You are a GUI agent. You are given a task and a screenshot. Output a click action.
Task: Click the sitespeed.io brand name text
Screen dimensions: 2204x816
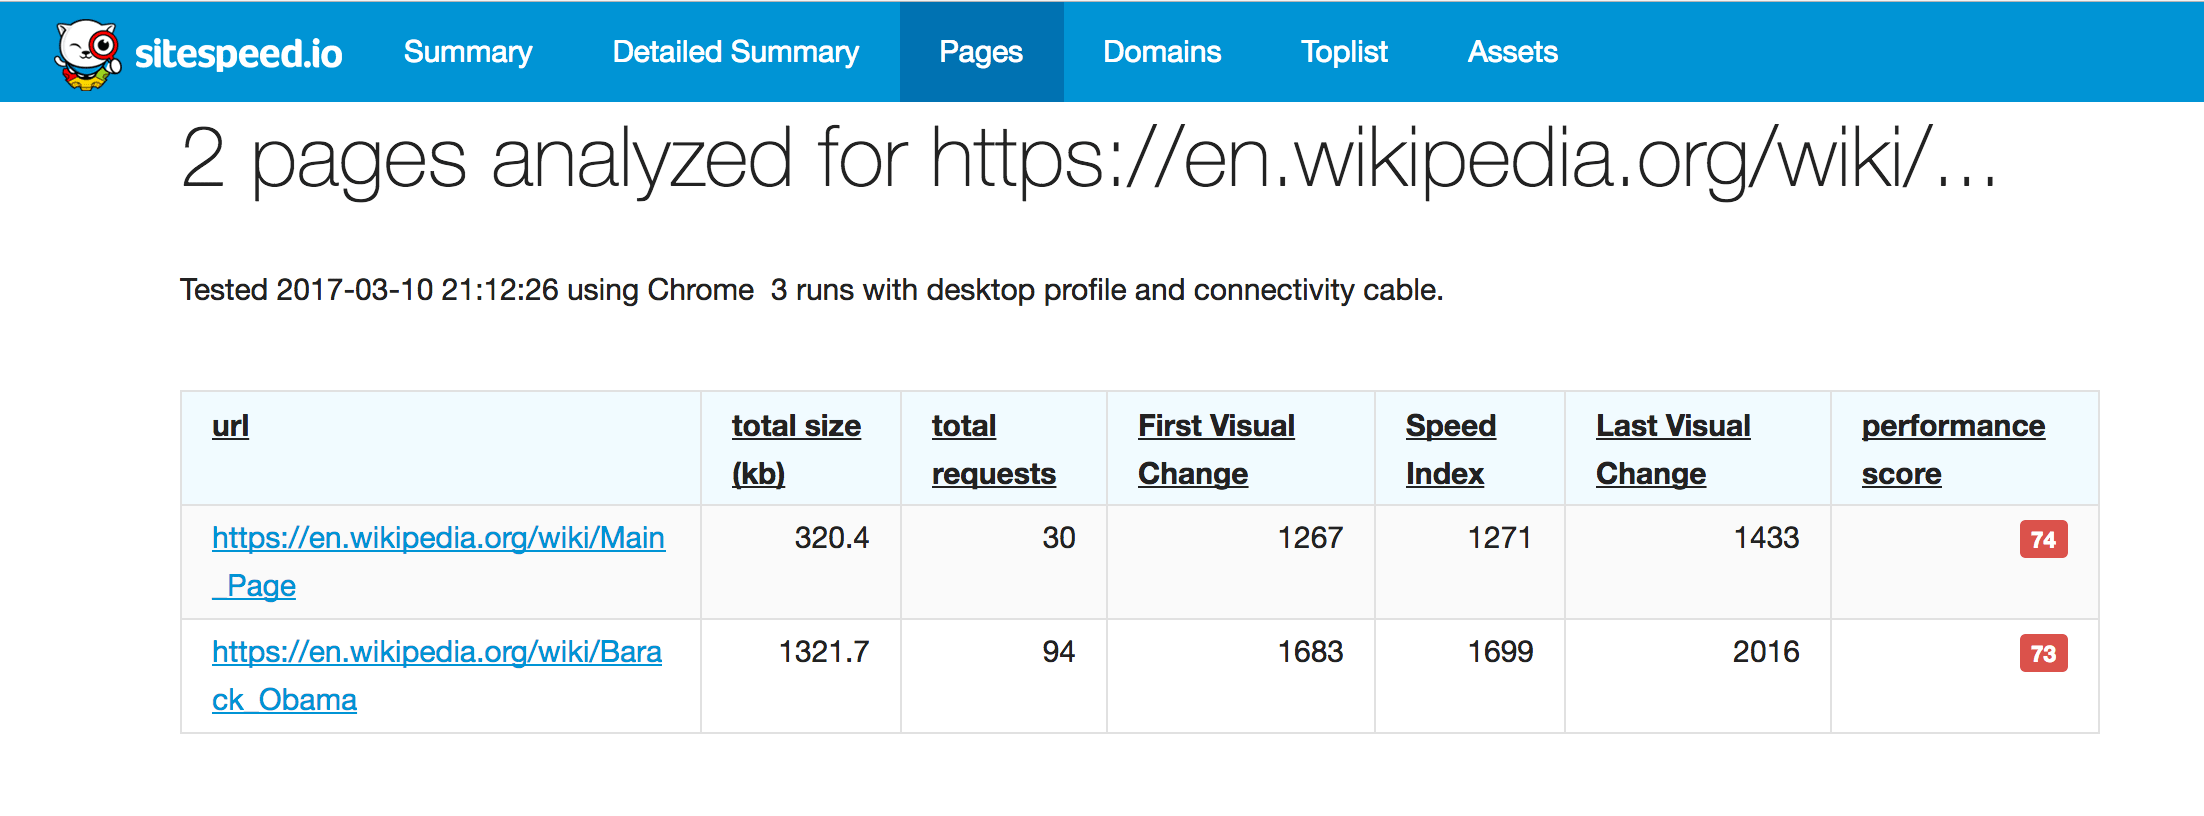click(x=238, y=53)
